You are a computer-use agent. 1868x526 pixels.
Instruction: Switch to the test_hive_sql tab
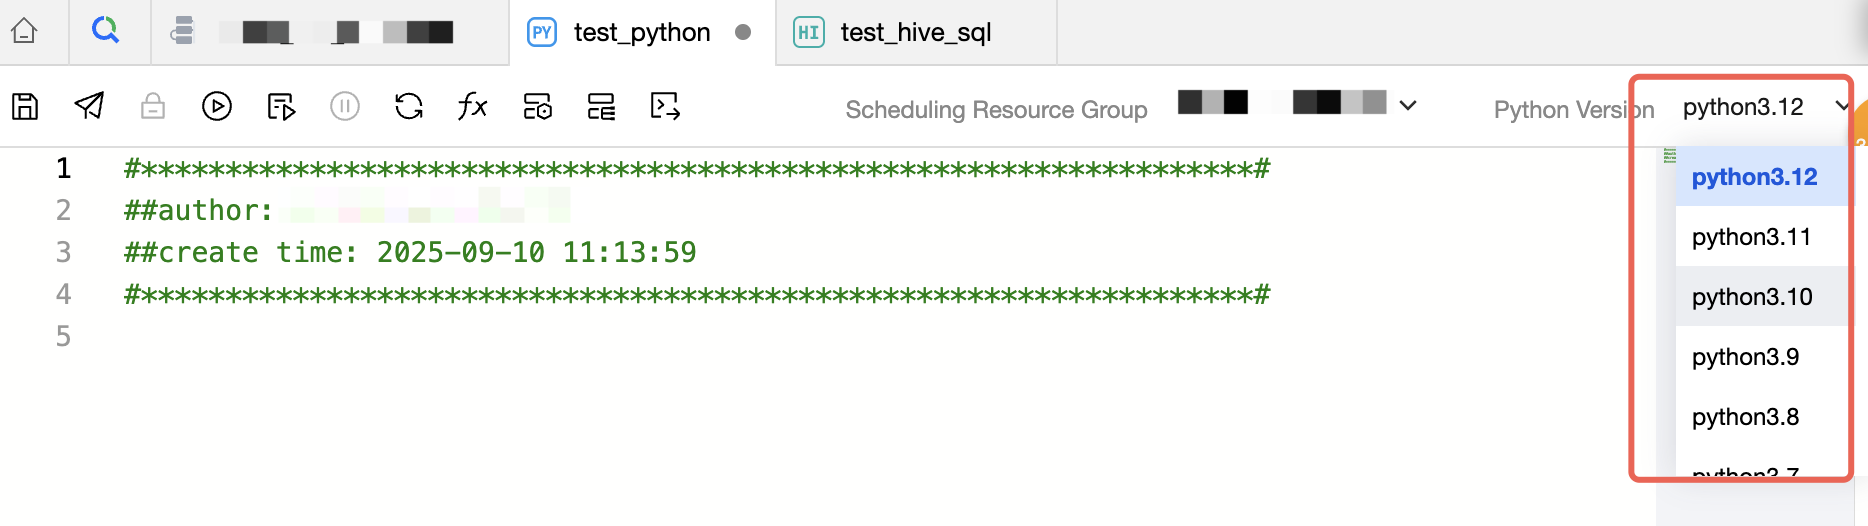click(914, 33)
